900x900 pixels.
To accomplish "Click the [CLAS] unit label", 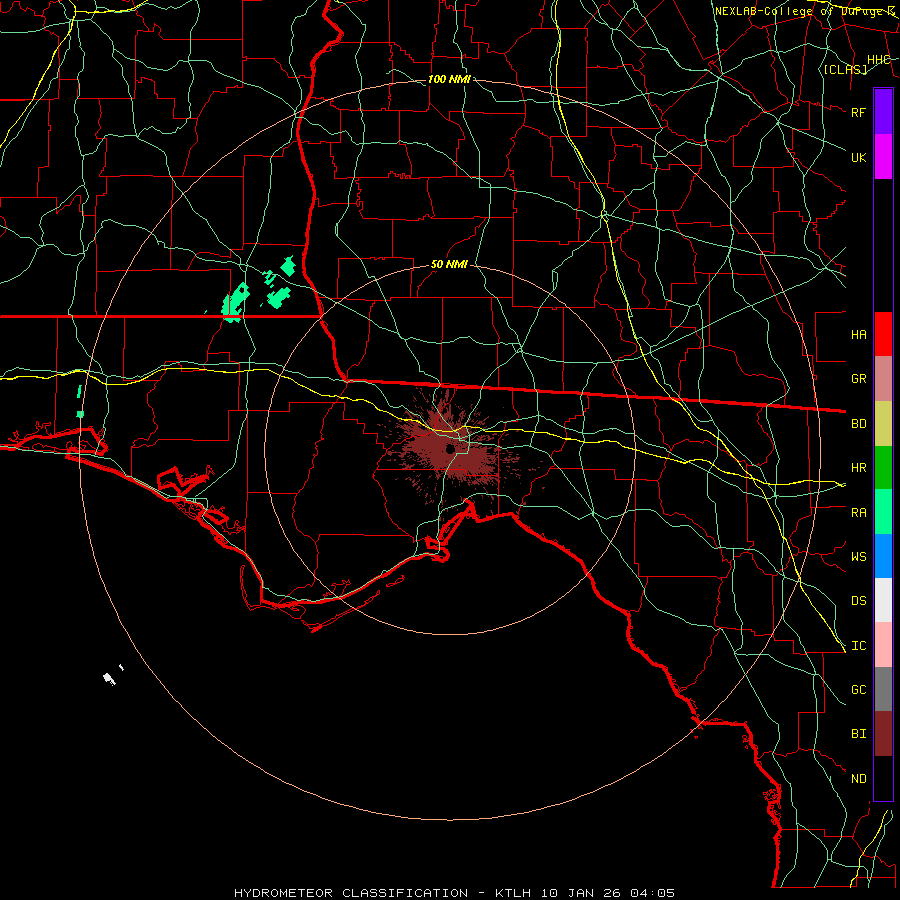I will coord(845,69).
